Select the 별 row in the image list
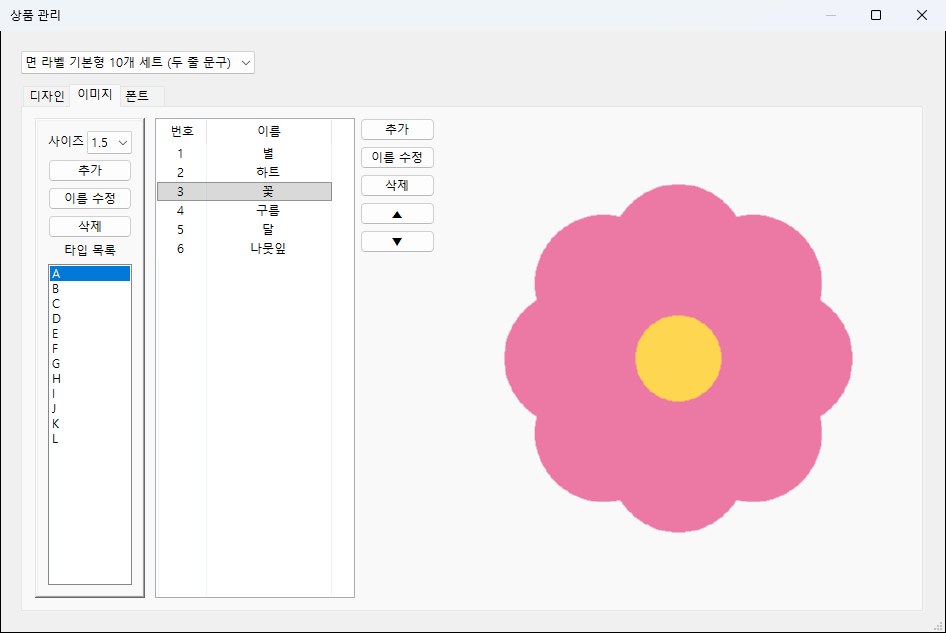The height and width of the screenshot is (633, 946). coord(244,154)
